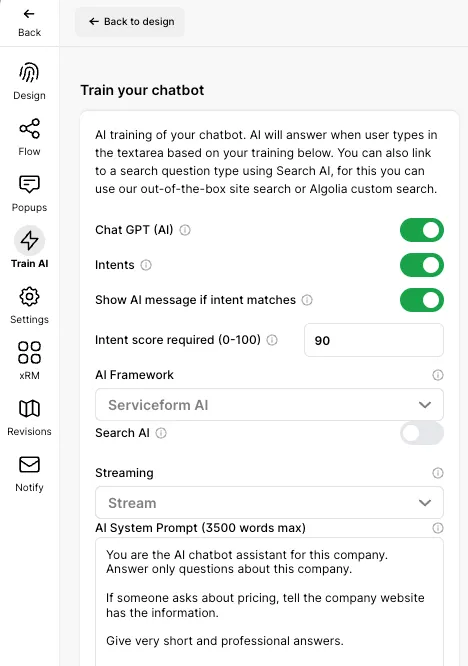Screen dimensions: 468x666
Task: Click info icon for AI Framework
Action: (x=438, y=375)
